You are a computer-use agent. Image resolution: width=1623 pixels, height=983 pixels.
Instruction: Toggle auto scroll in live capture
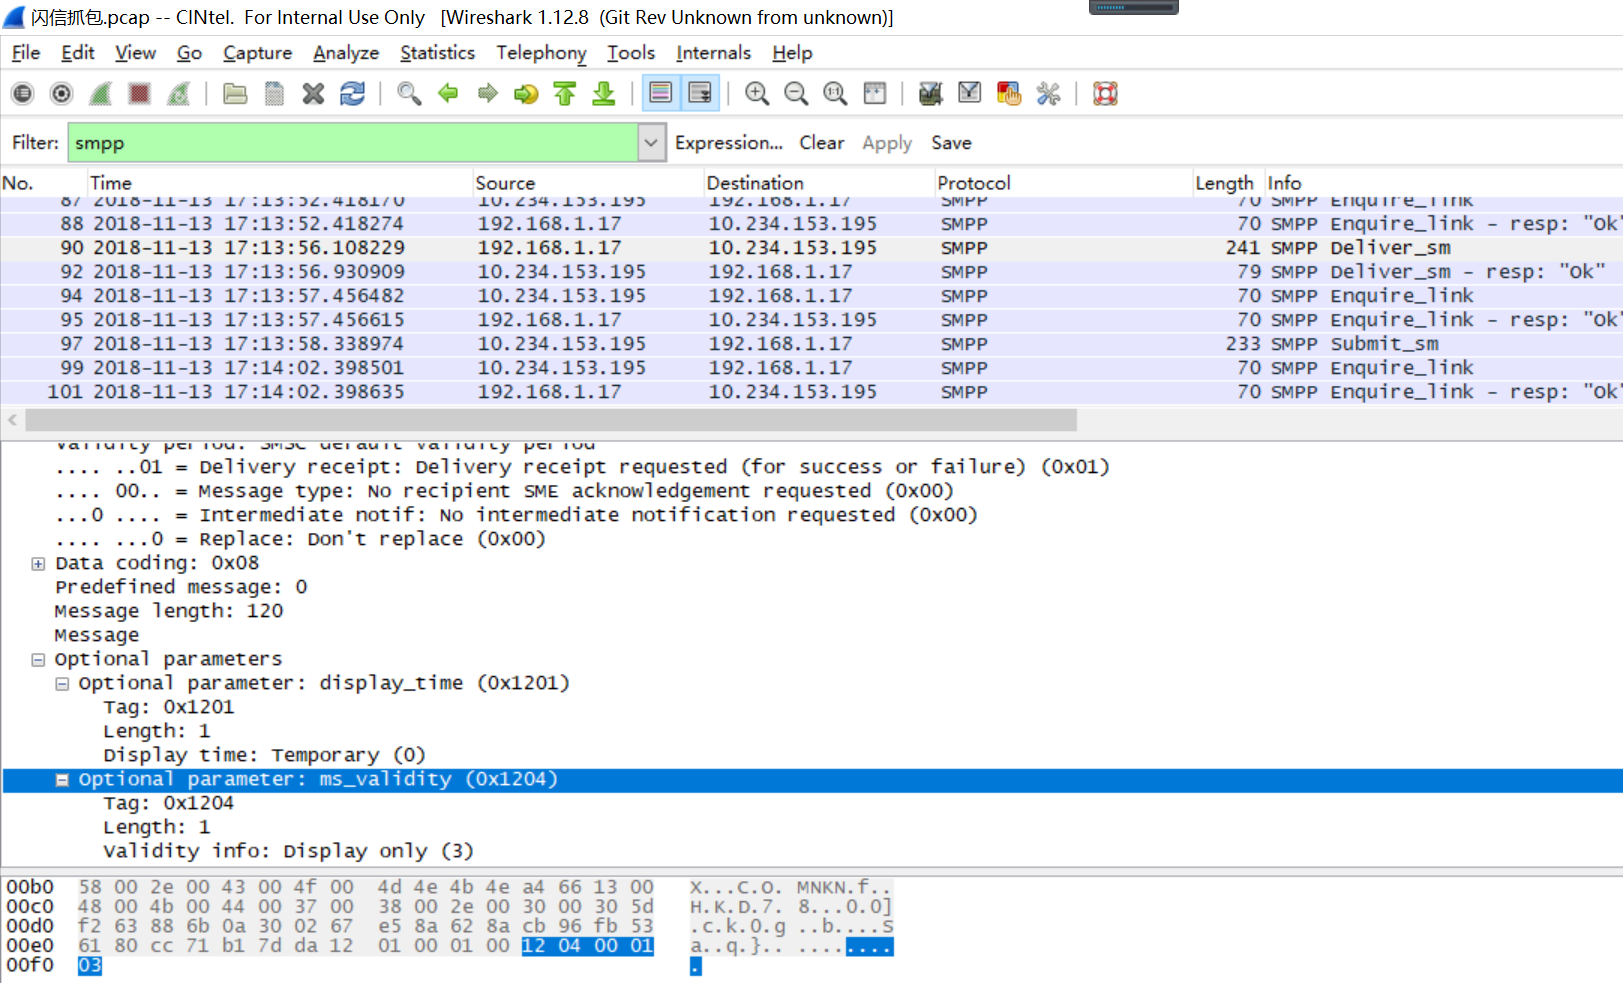click(x=700, y=94)
